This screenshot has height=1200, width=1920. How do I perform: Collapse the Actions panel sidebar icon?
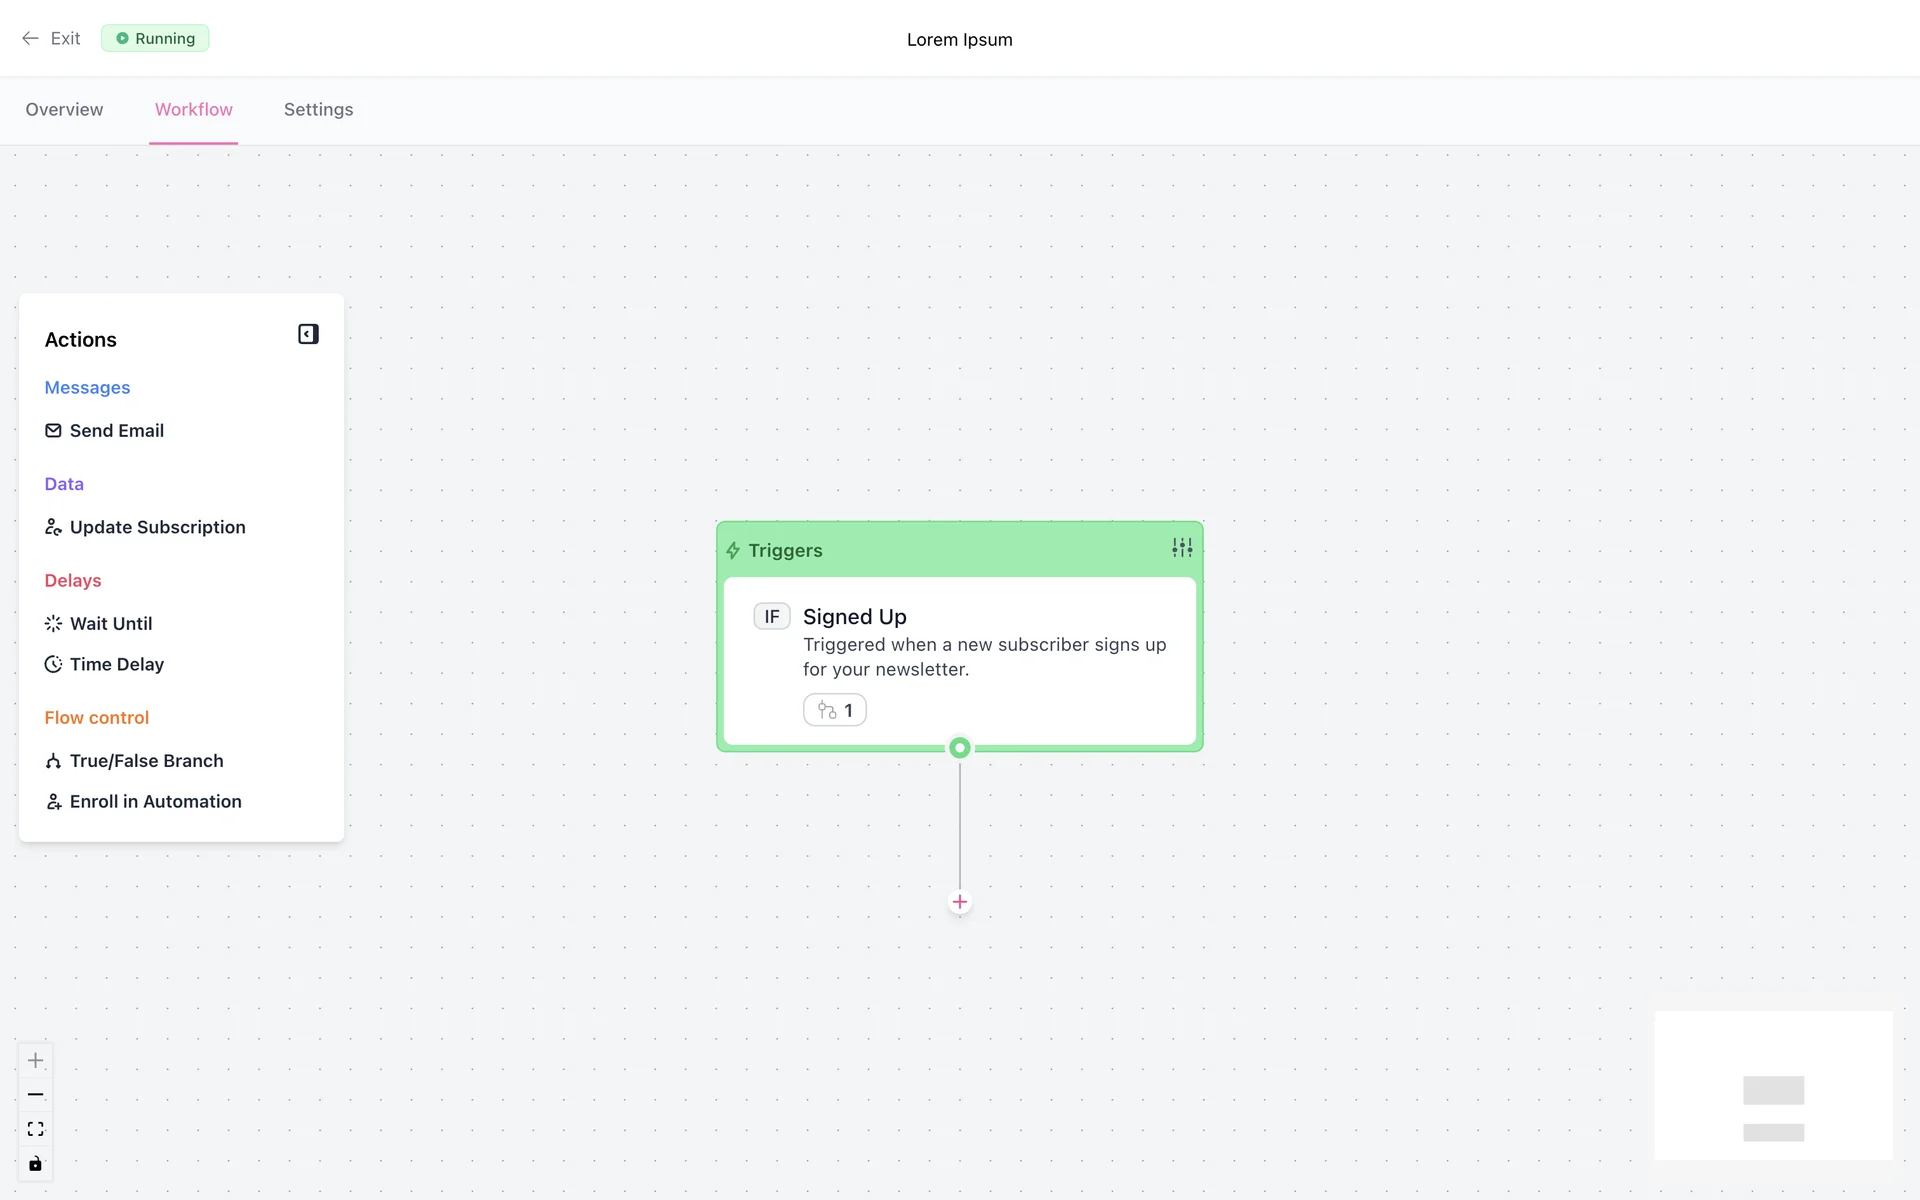pyautogui.click(x=308, y=334)
